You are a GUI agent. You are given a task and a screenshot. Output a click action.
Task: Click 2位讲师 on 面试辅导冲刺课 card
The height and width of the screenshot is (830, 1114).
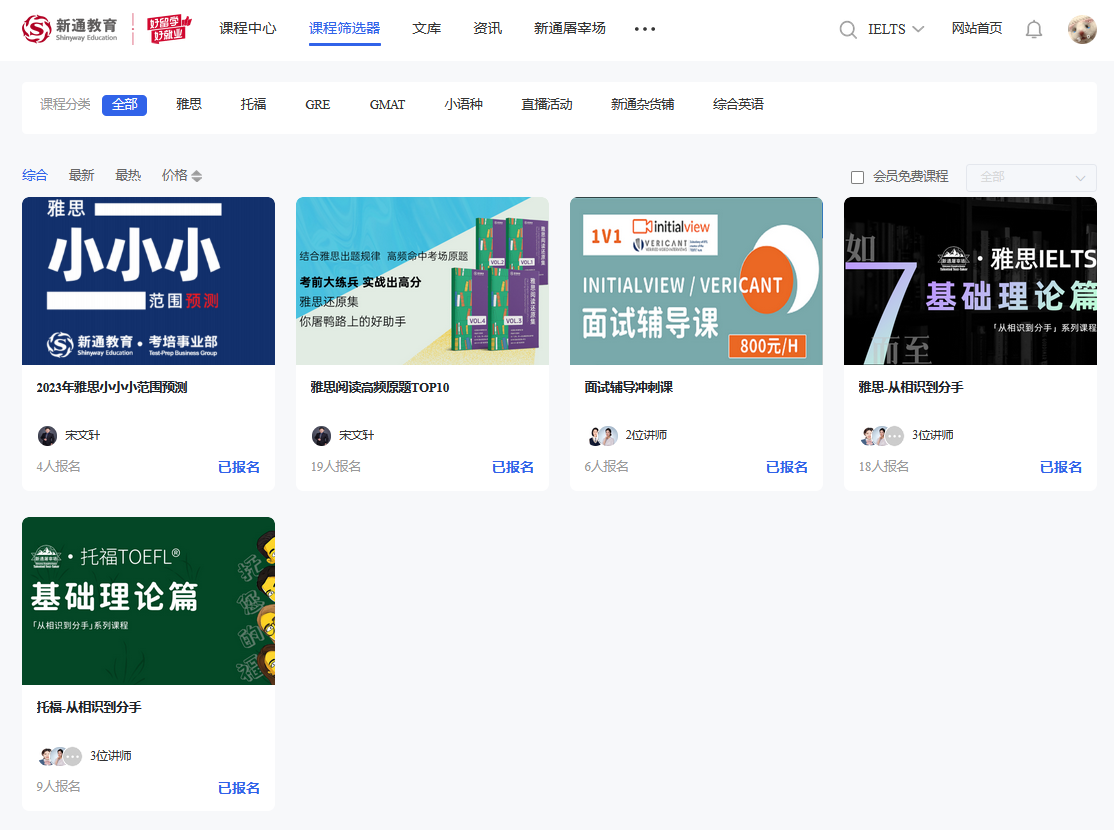coord(647,435)
